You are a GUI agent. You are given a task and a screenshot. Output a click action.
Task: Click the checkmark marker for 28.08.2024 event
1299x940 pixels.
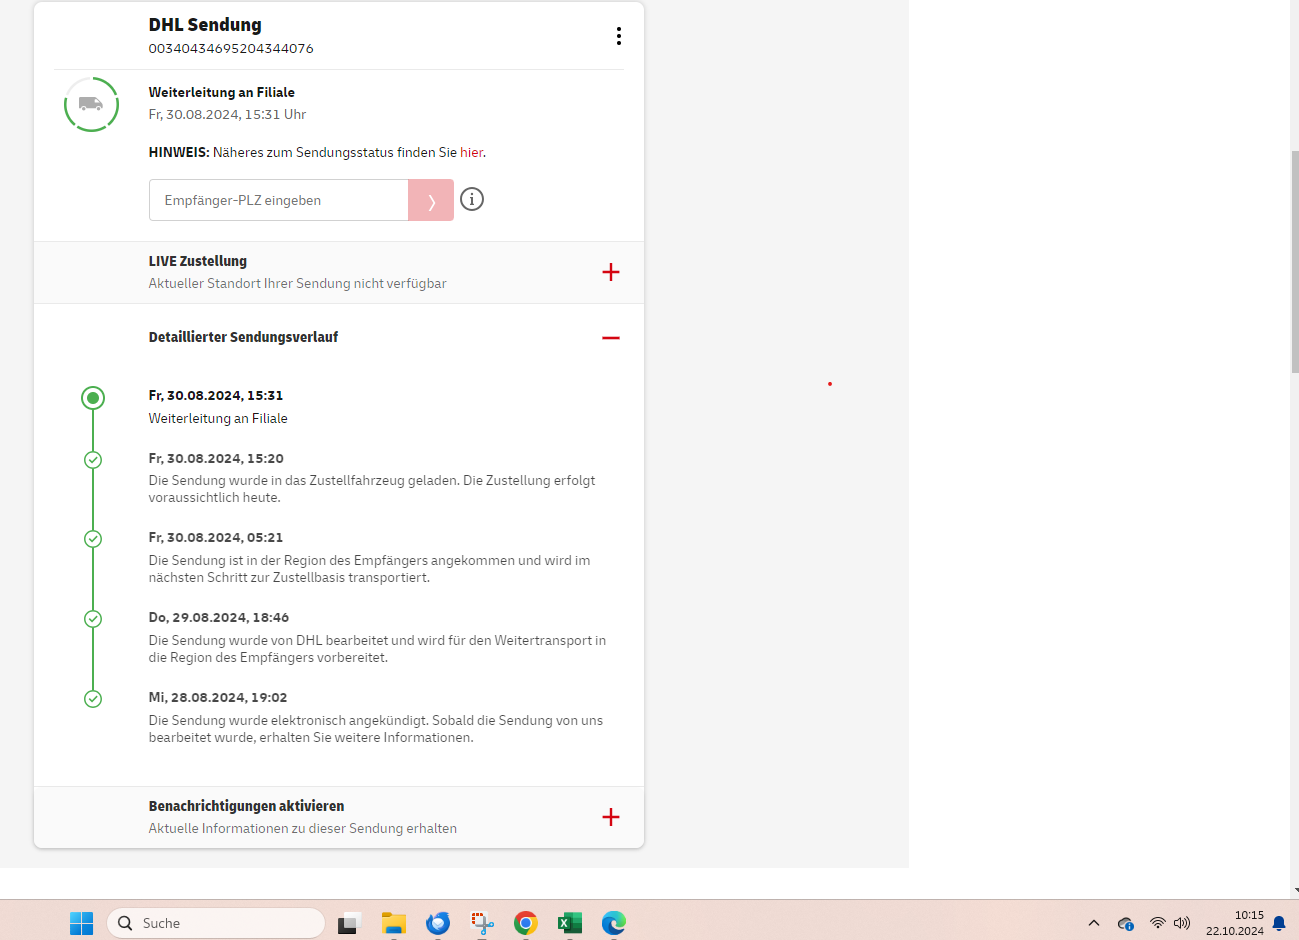(x=93, y=699)
